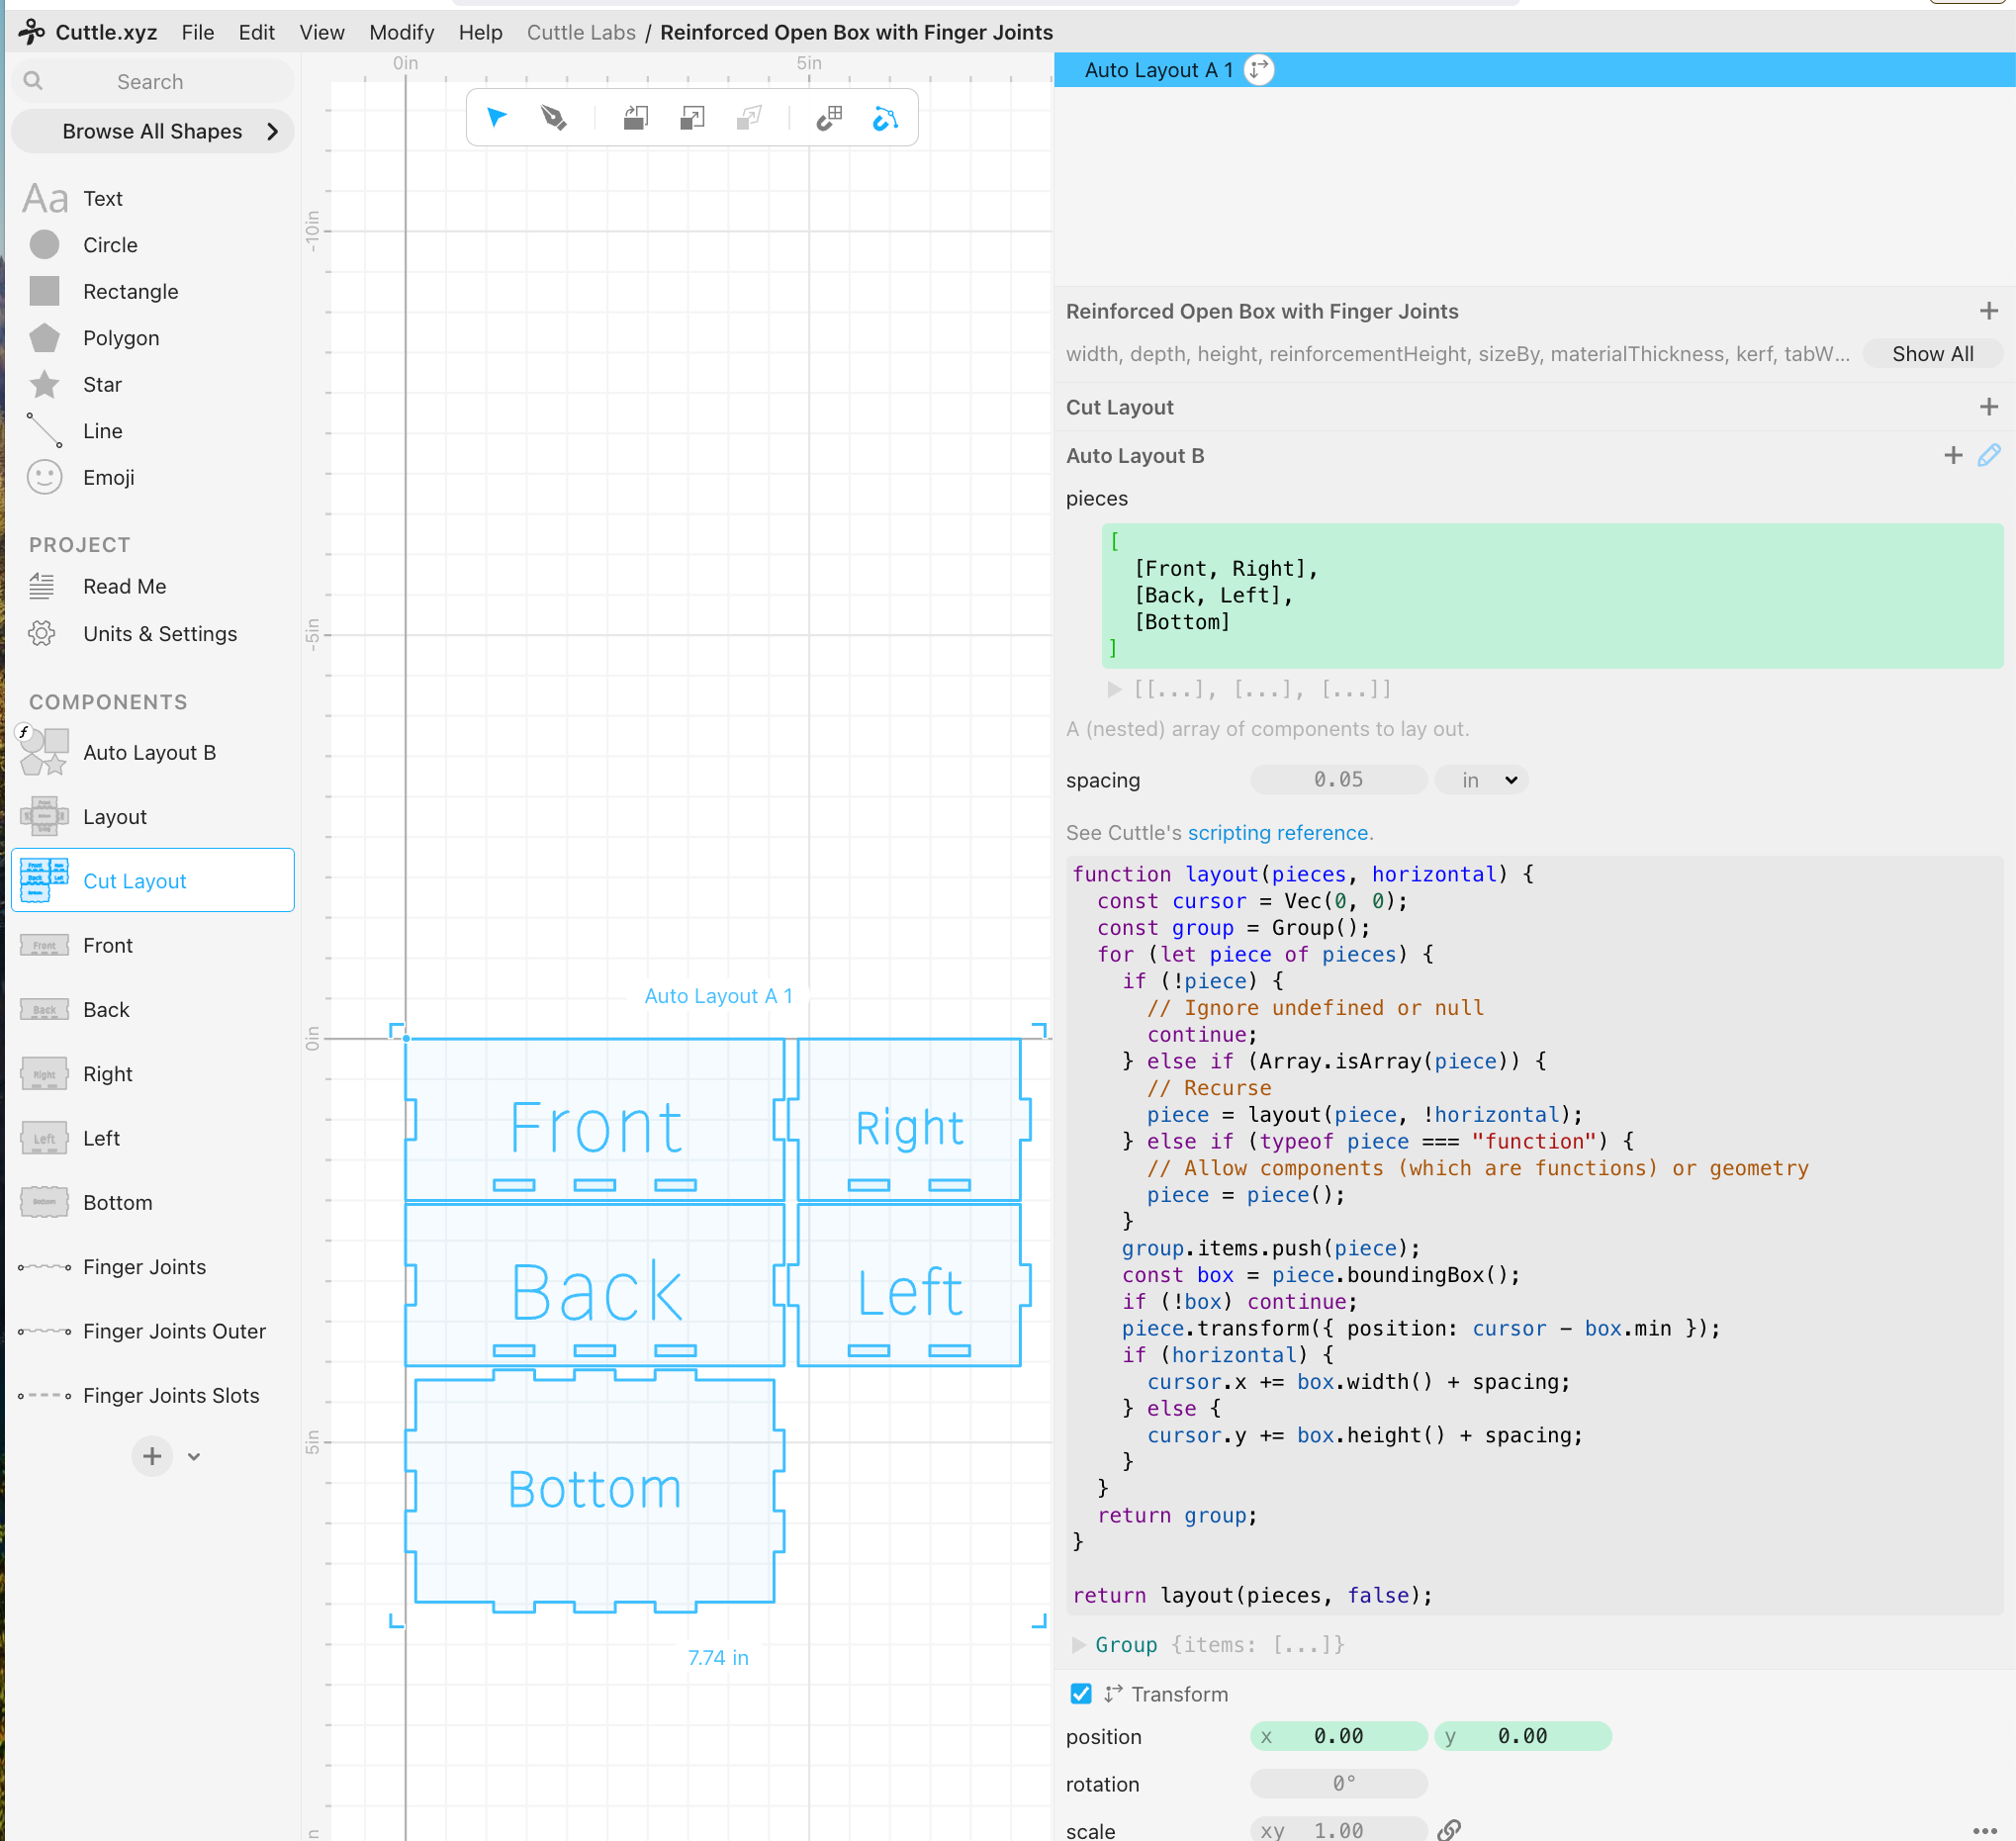Click the search magnifier icon
Image resolution: width=2016 pixels, height=1841 pixels.
tap(33, 81)
